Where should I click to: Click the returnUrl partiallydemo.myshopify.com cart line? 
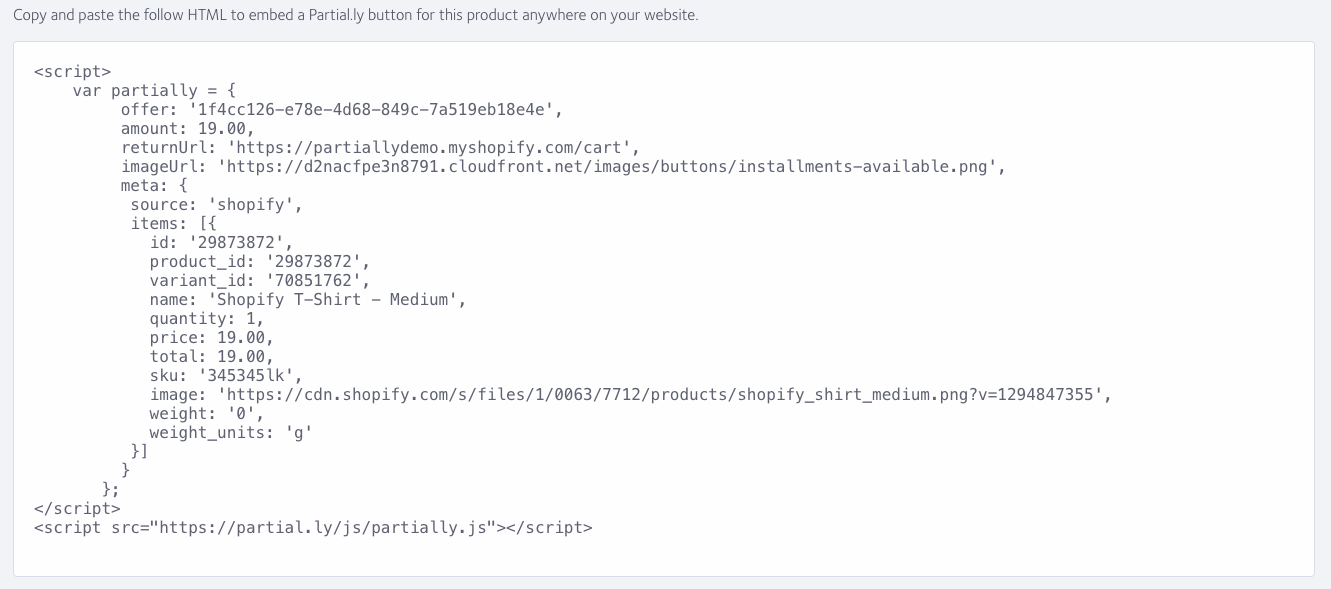[380, 148]
